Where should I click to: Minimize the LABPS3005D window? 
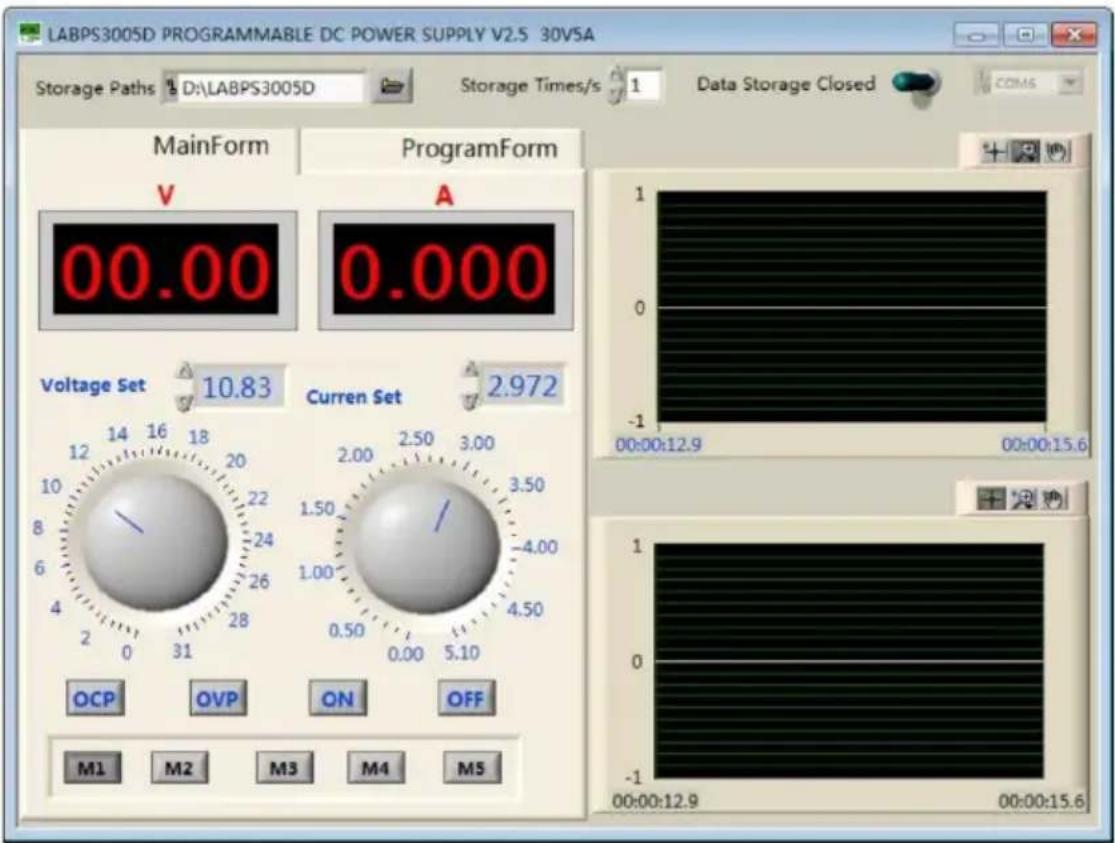pyautogui.click(x=976, y=34)
